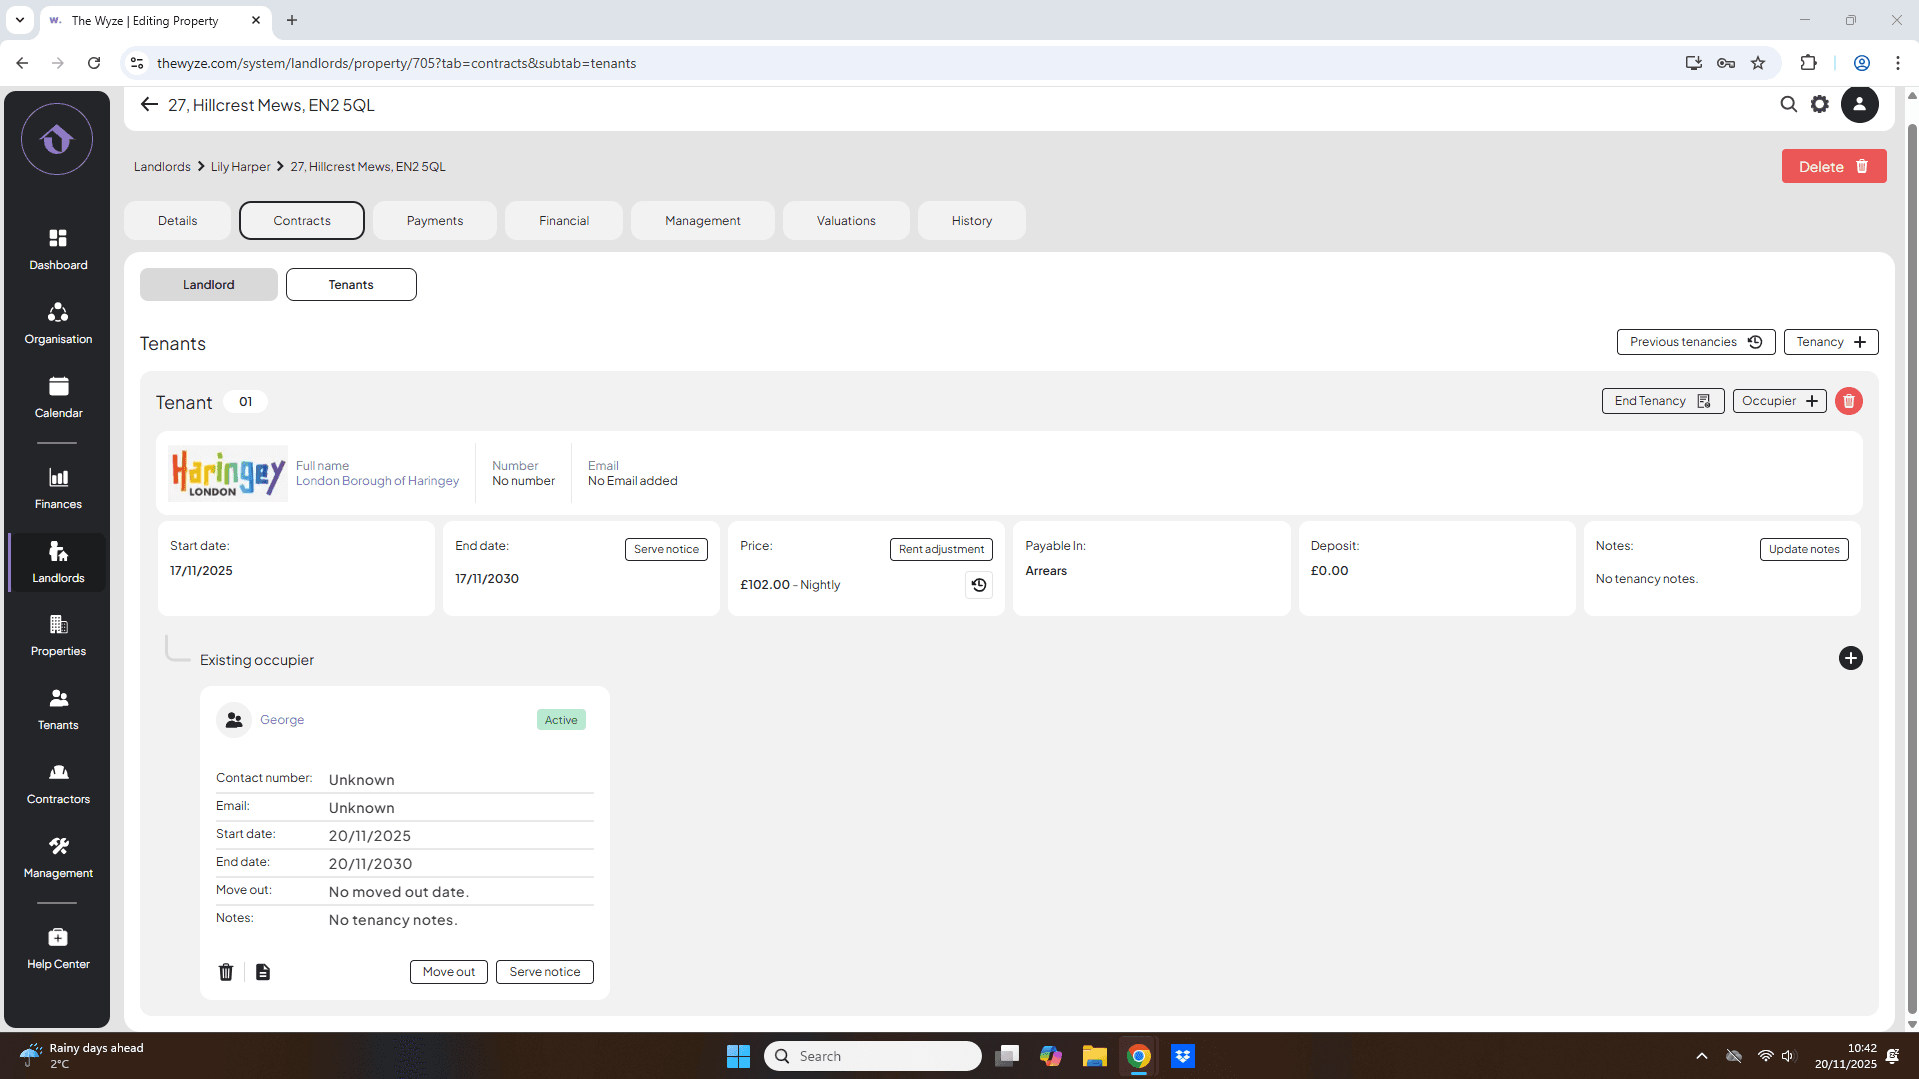Image resolution: width=1919 pixels, height=1079 pixels.
Task: Open Finances in the sidebar
Action: [58, 488]
